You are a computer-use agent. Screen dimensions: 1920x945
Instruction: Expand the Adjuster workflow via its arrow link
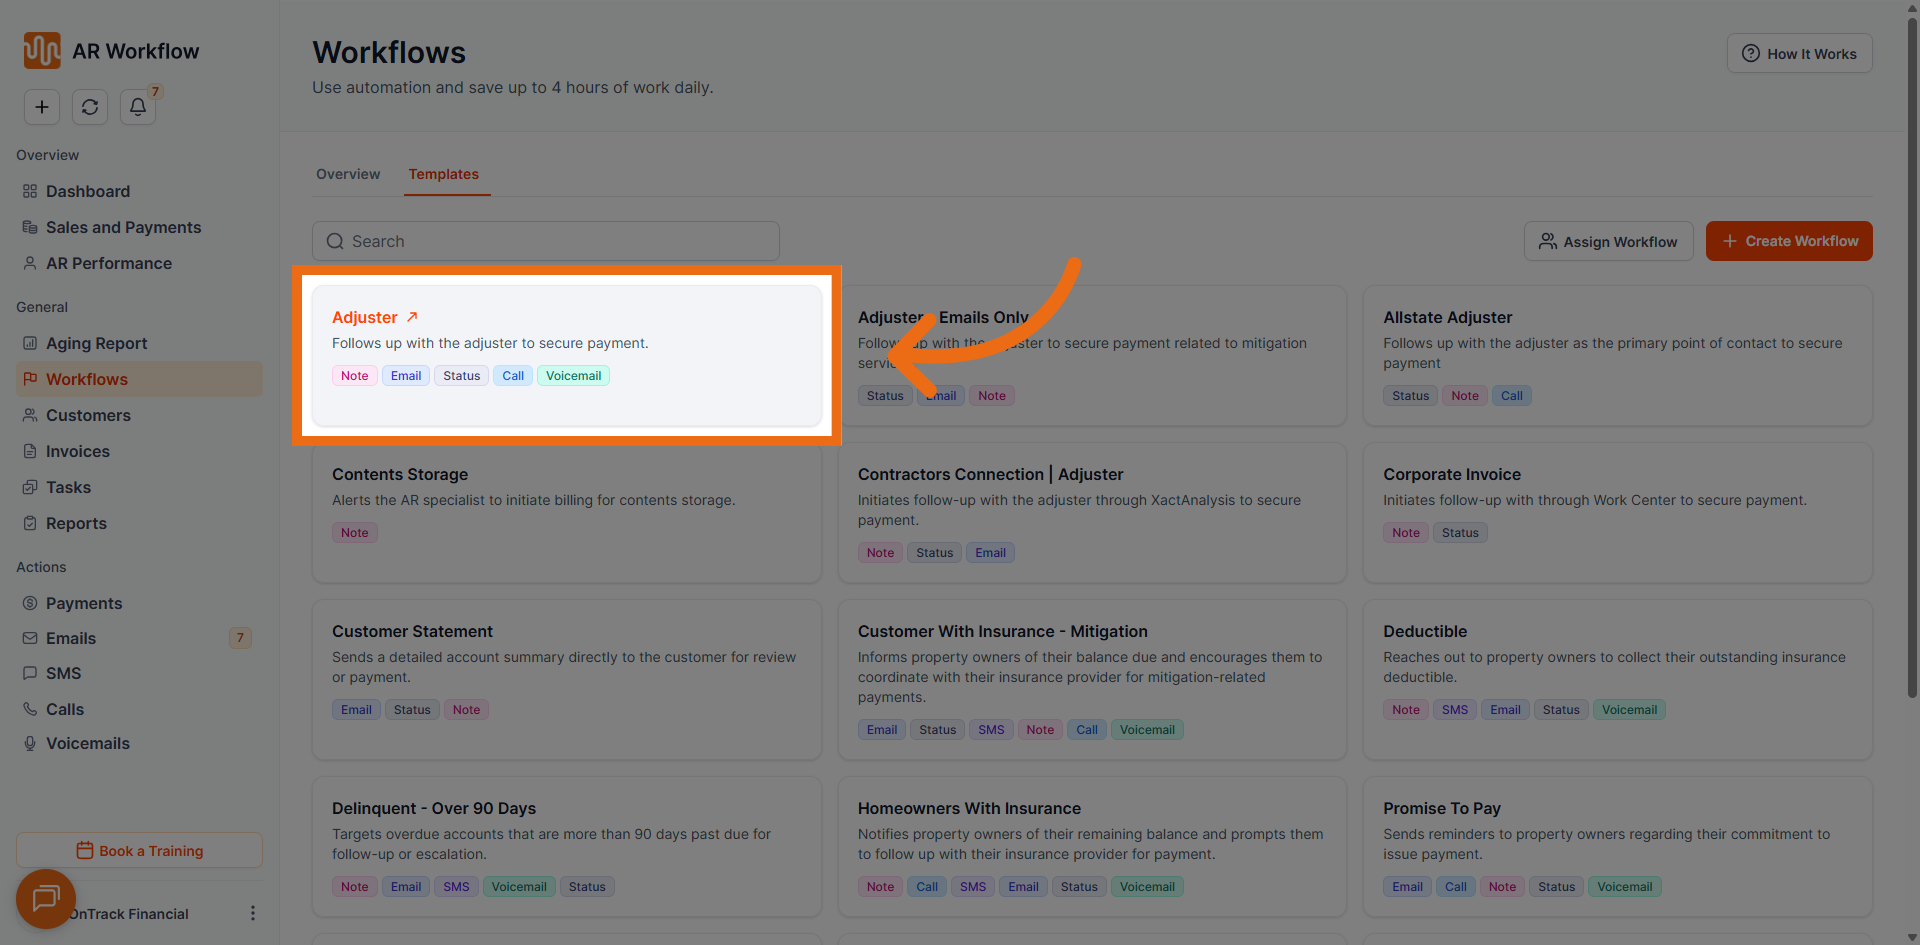tap(410, 316)
